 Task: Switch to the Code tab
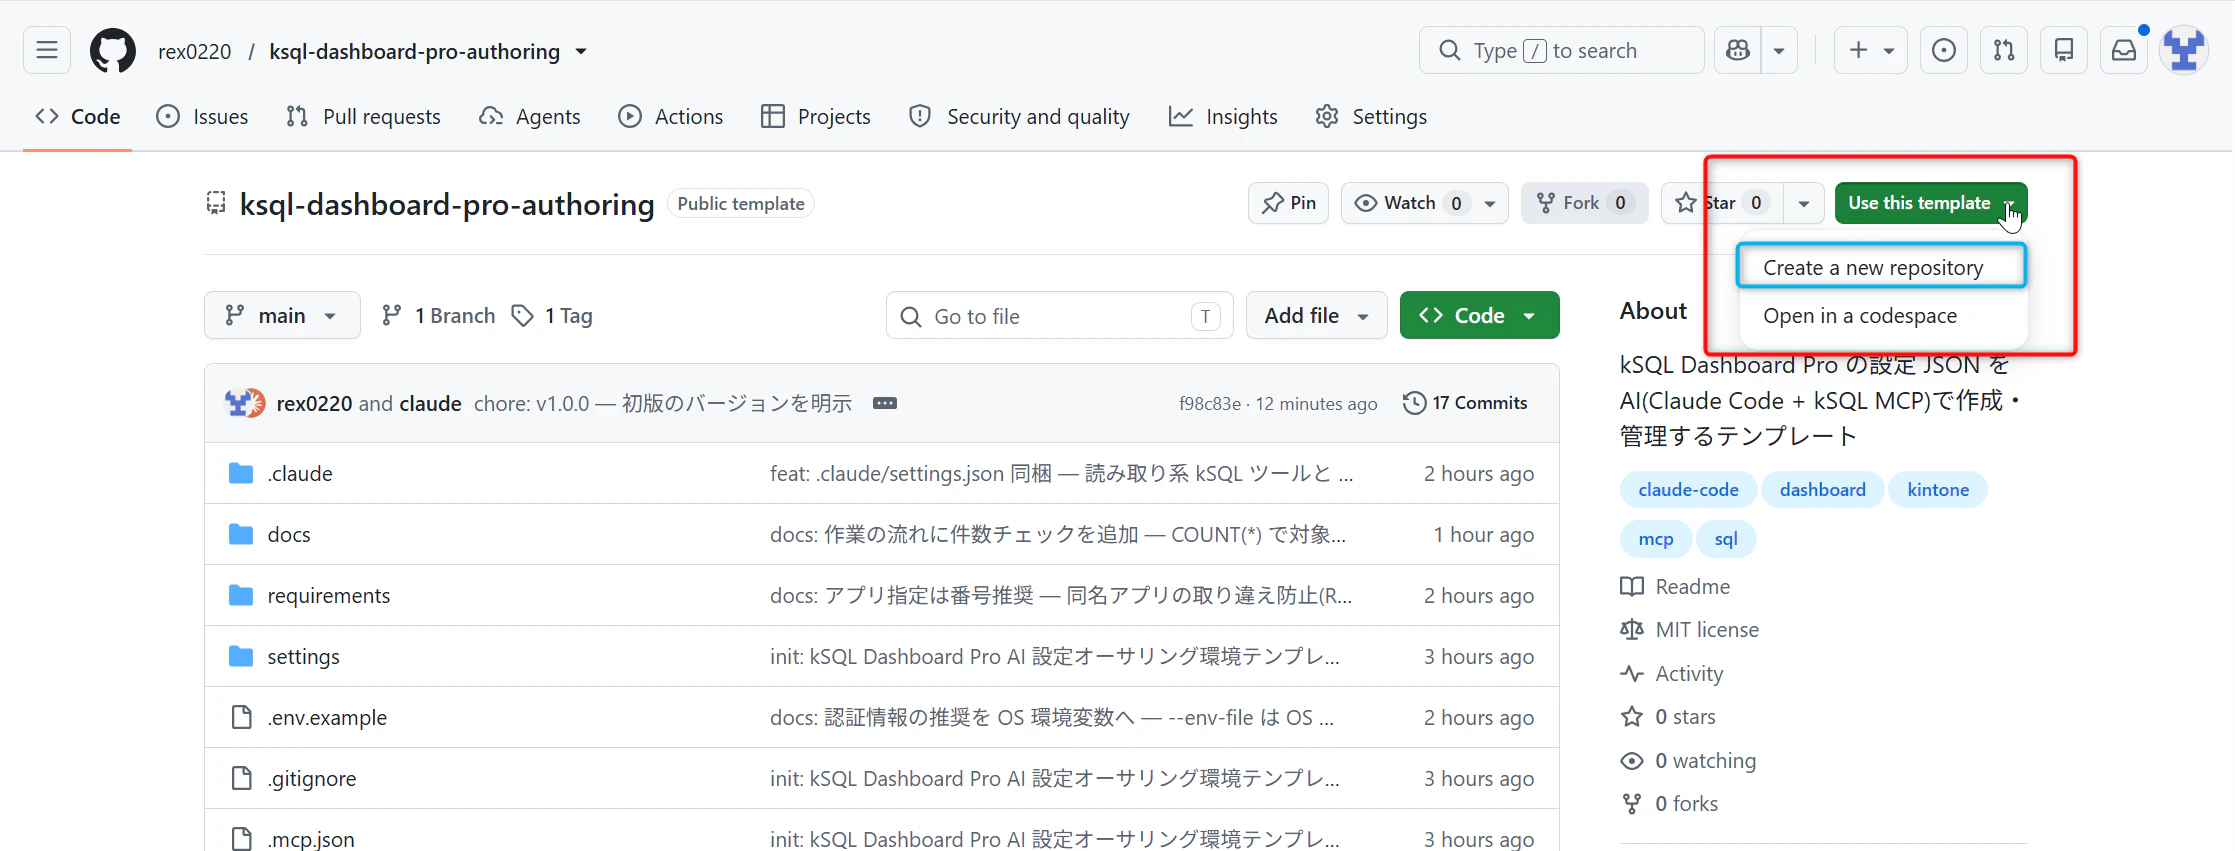pyautogui.click(x=78, y=116)
